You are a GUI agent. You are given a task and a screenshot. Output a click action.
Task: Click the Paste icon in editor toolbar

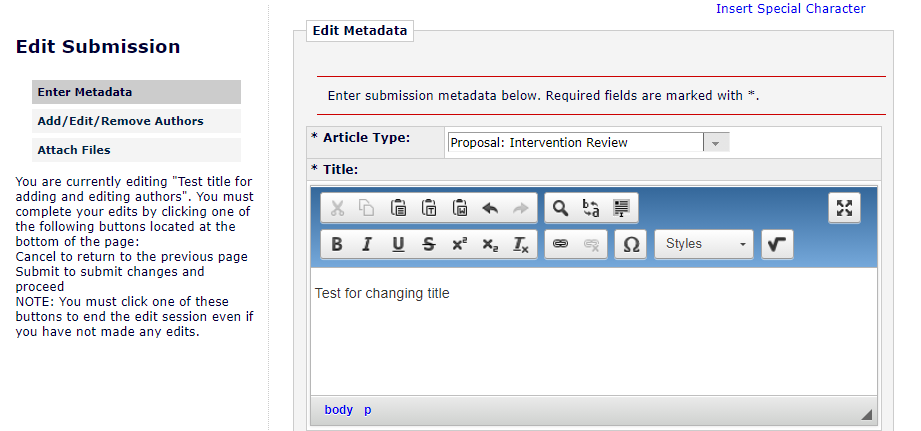click(x=398, y=208)
